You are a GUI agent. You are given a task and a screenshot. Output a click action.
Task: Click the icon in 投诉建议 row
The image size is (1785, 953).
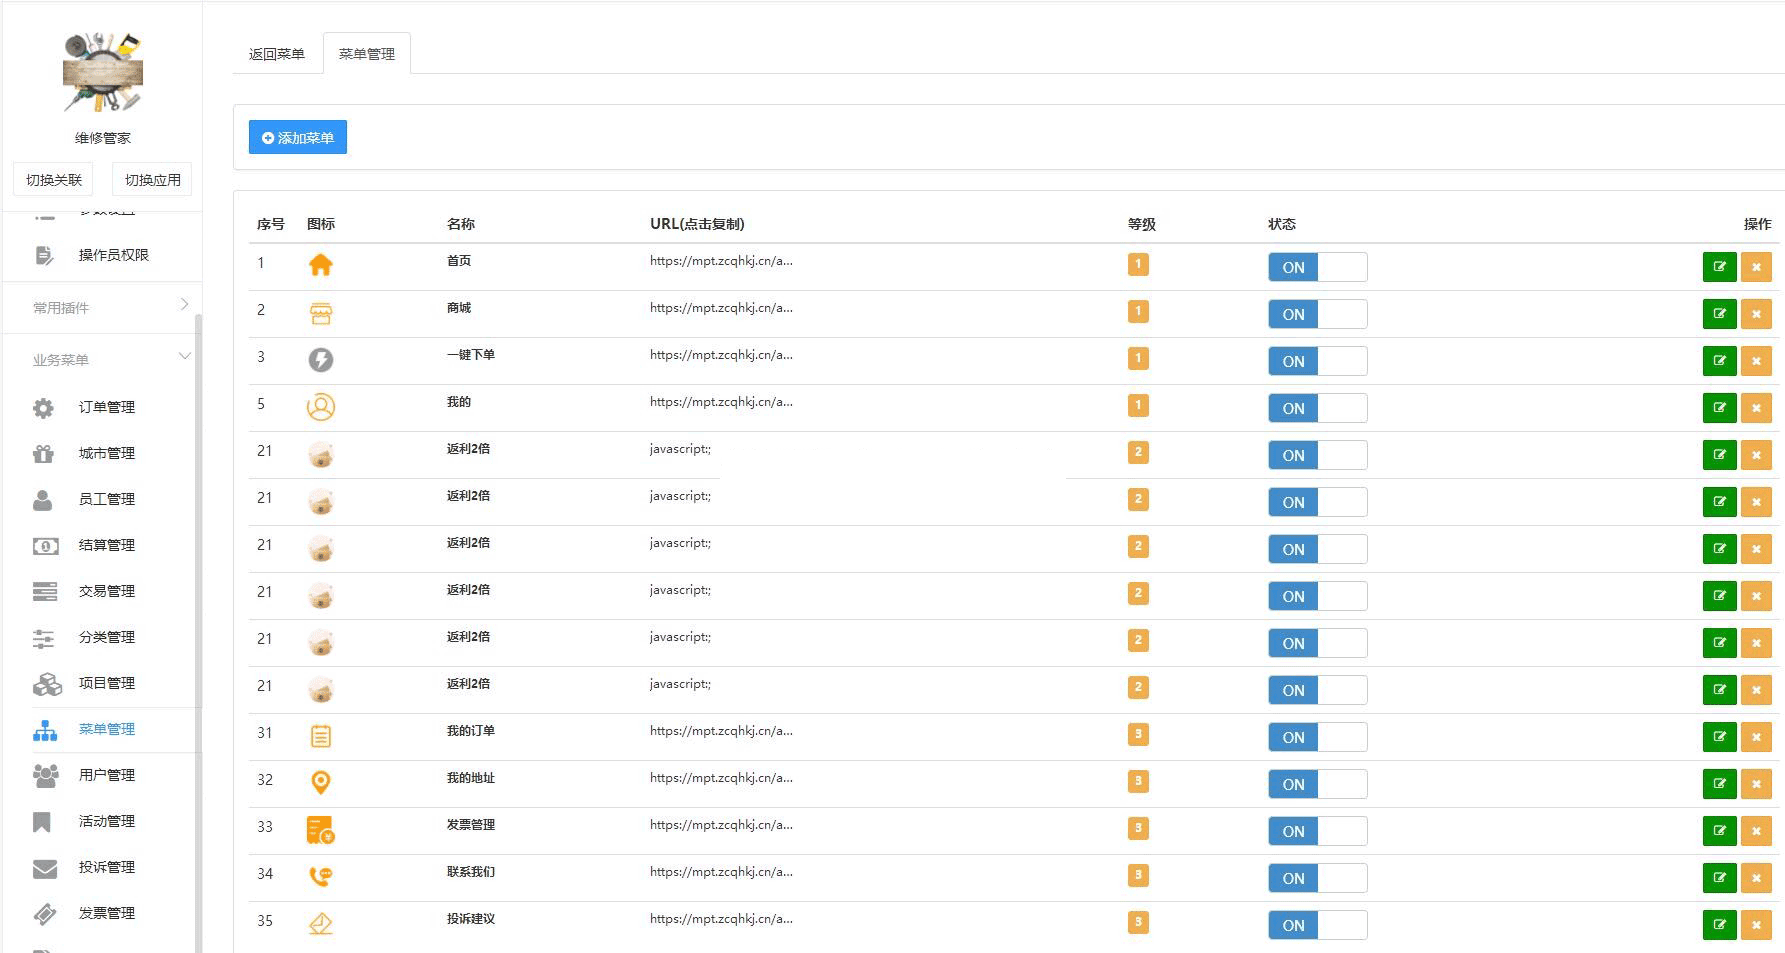320,924
